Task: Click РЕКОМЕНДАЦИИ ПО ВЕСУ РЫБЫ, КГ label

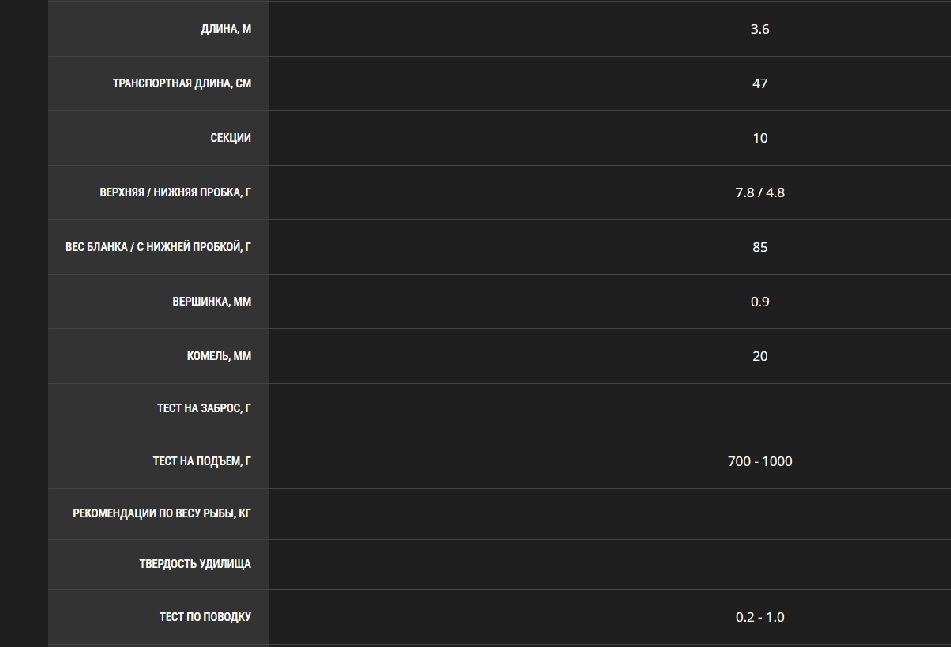Action: point(161,513)
